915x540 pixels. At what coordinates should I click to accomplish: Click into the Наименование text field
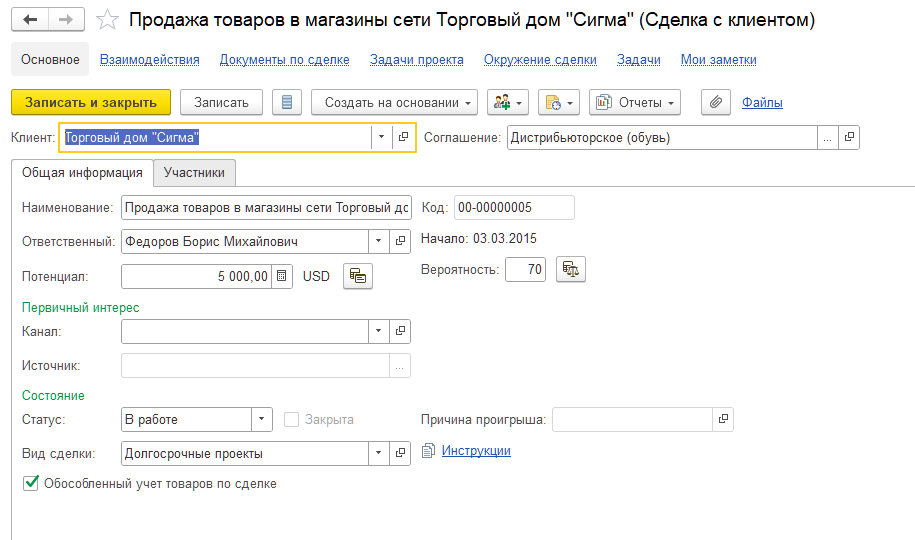266,207
